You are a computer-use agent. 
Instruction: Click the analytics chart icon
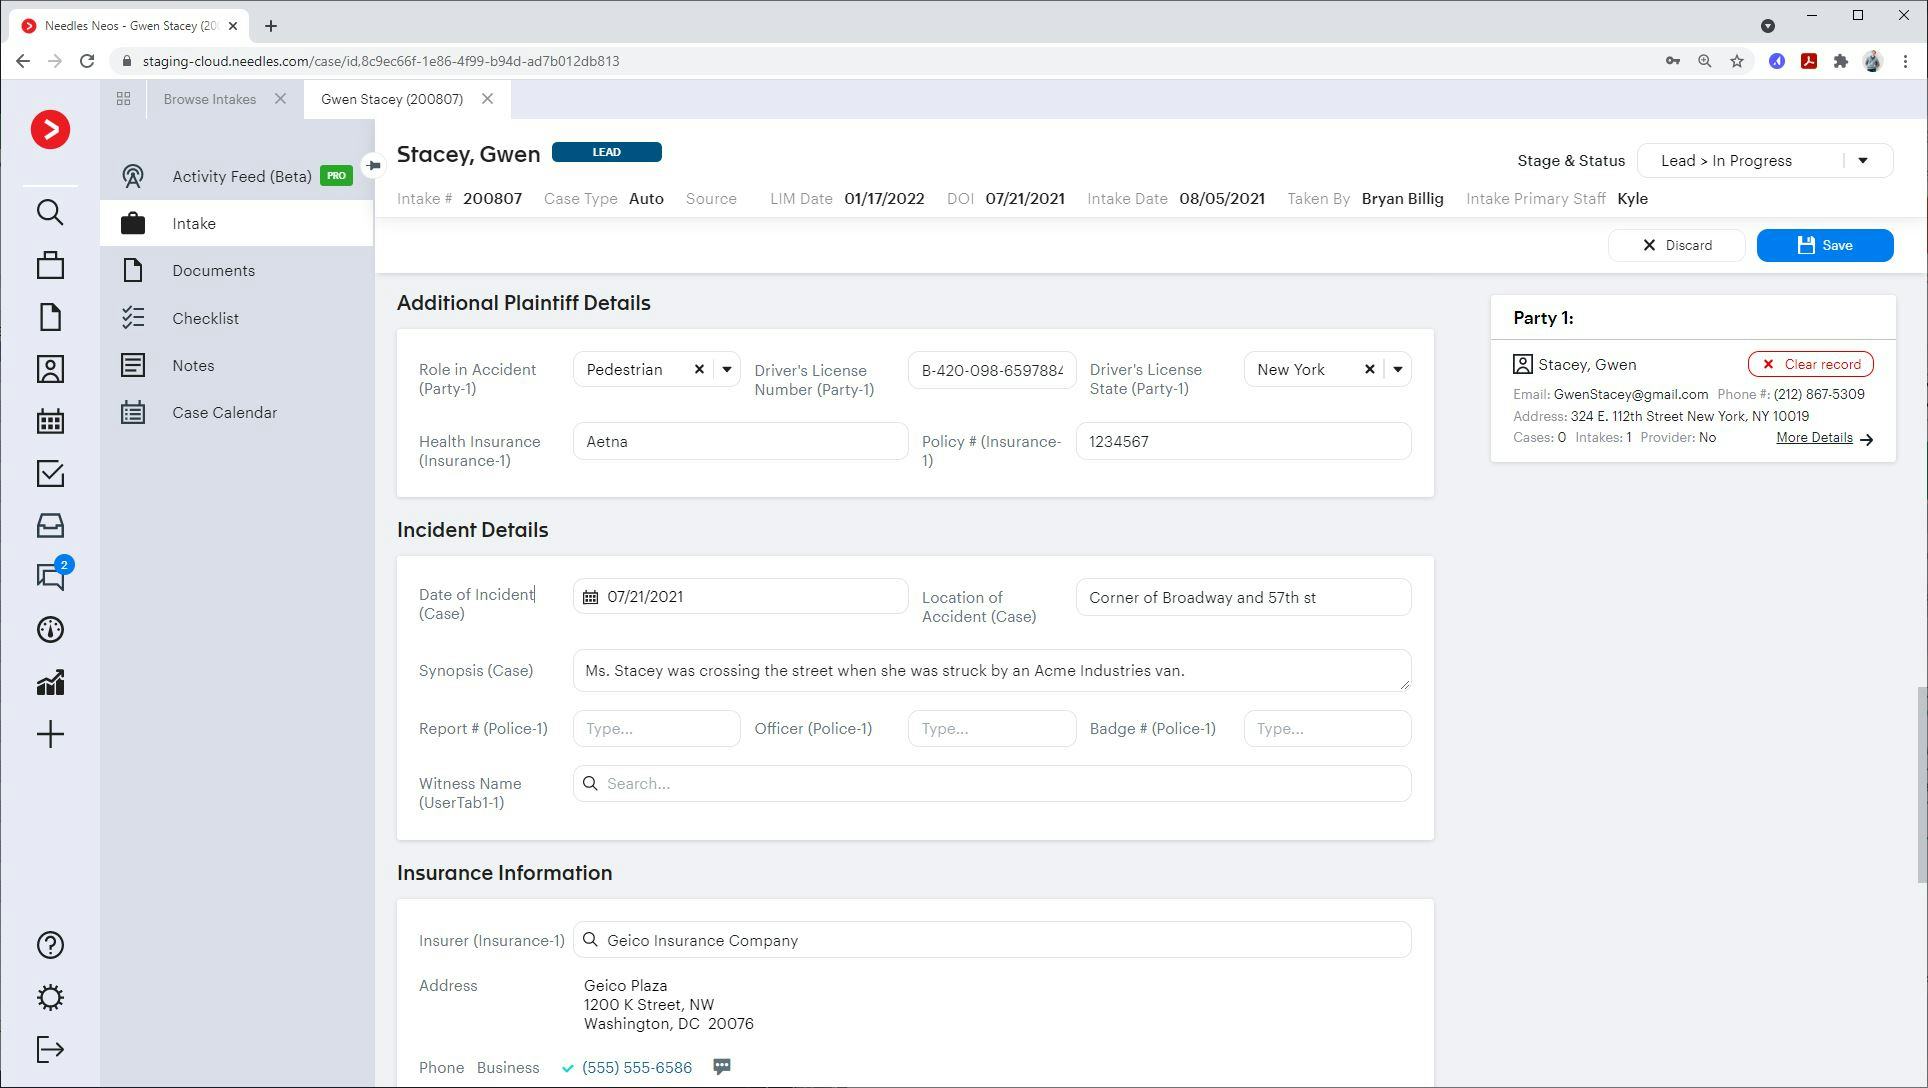tap(50, 682)
